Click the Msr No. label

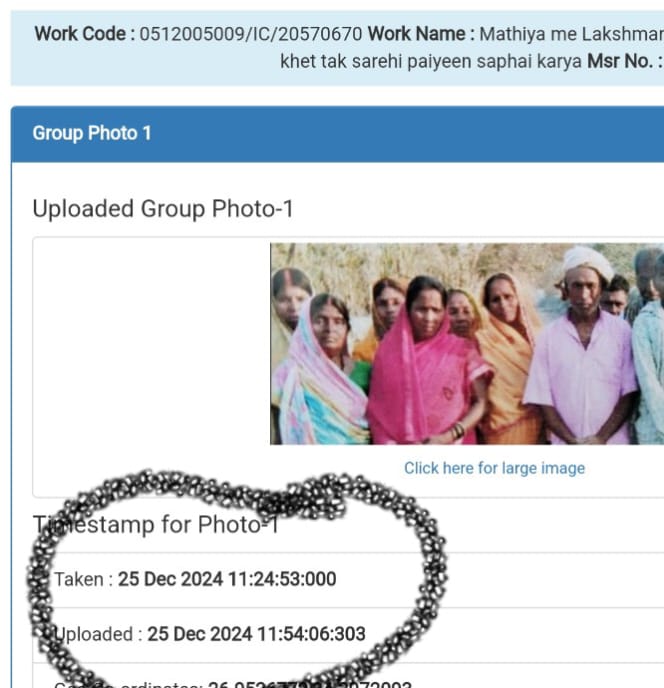click(x=625, y=61)
